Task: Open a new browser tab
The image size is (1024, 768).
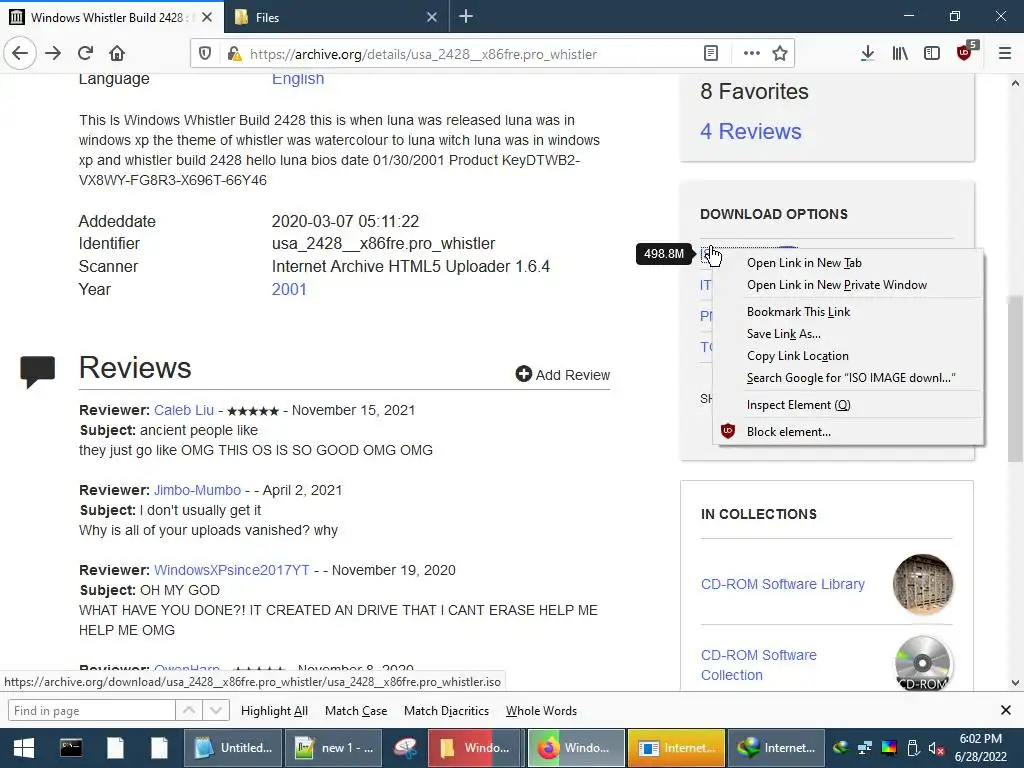Action: click(466, 17)
